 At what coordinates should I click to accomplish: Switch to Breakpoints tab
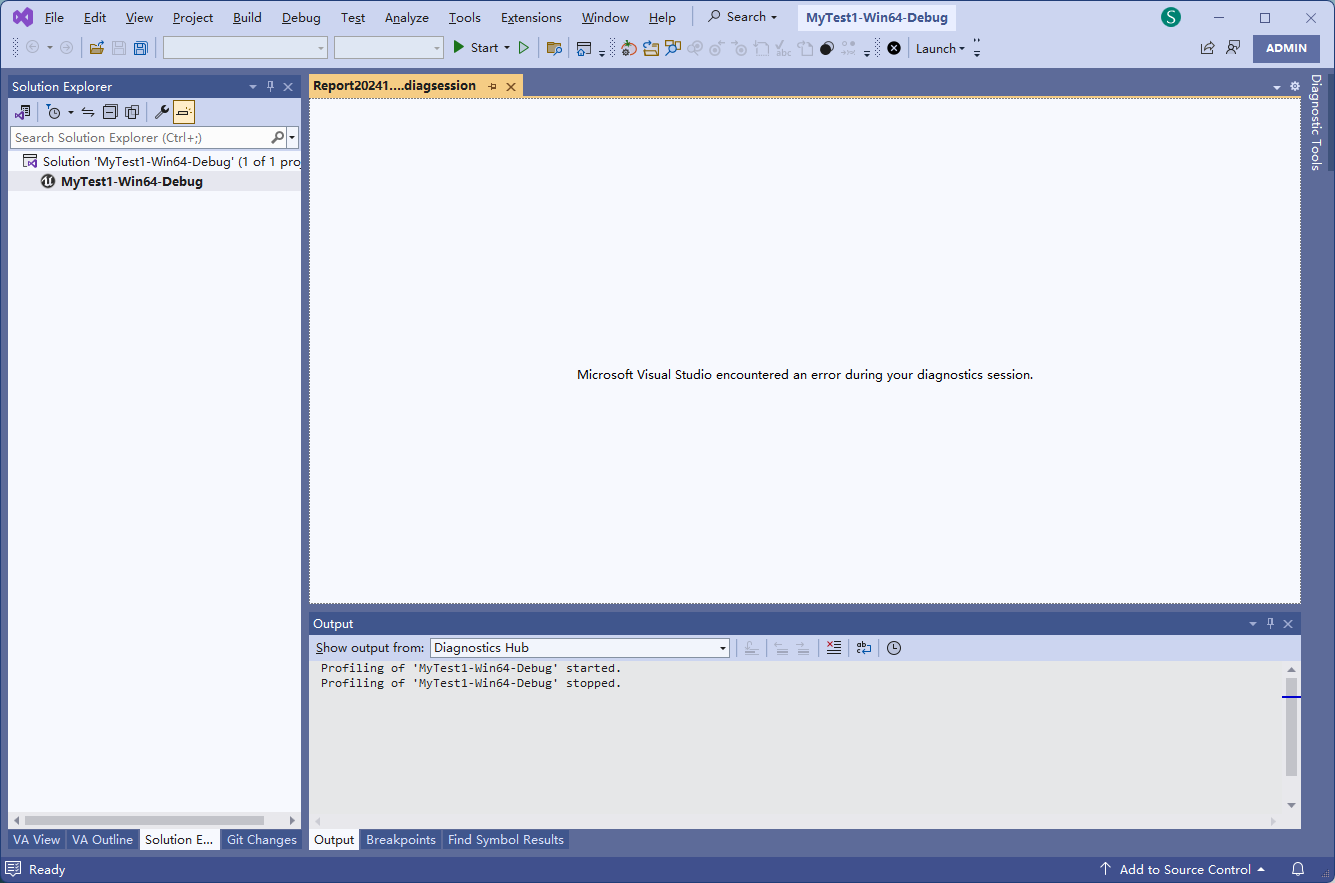pos(401,840)
